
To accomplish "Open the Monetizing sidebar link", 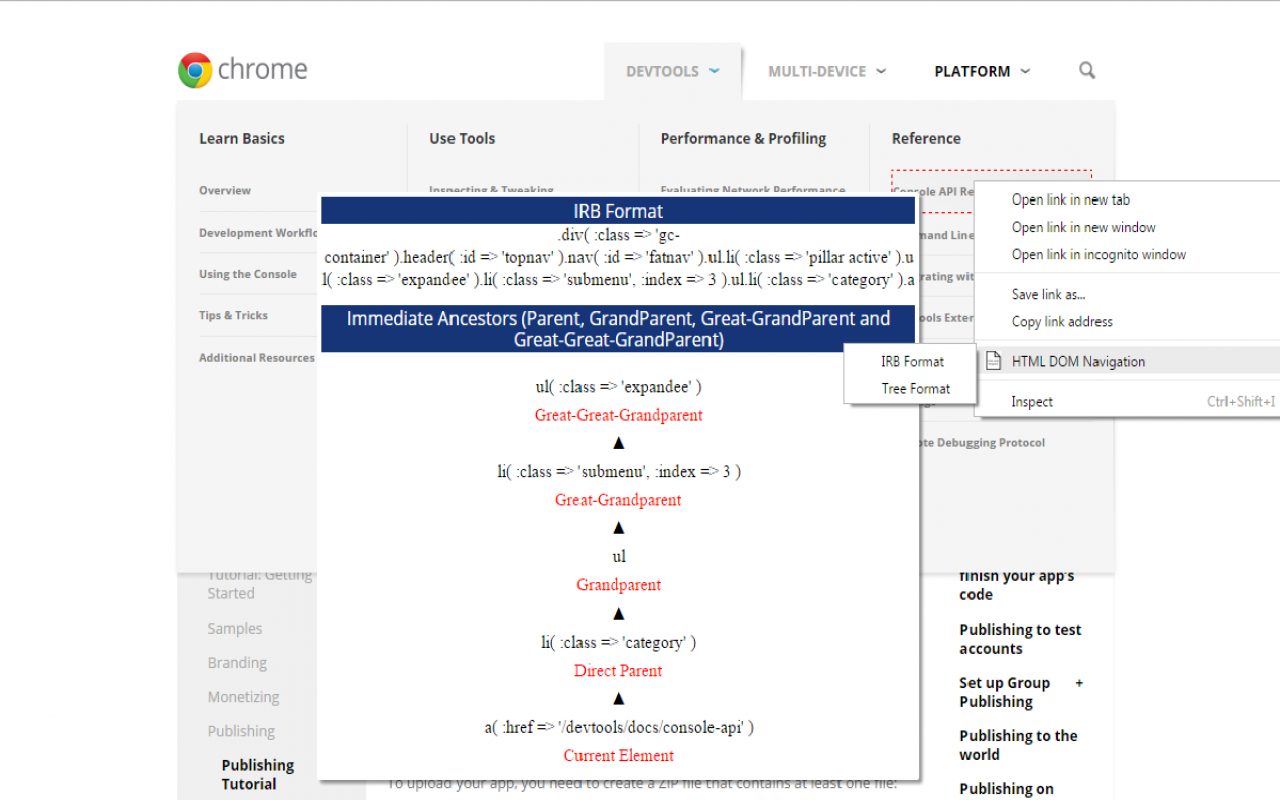I will [x=243, y=697].
